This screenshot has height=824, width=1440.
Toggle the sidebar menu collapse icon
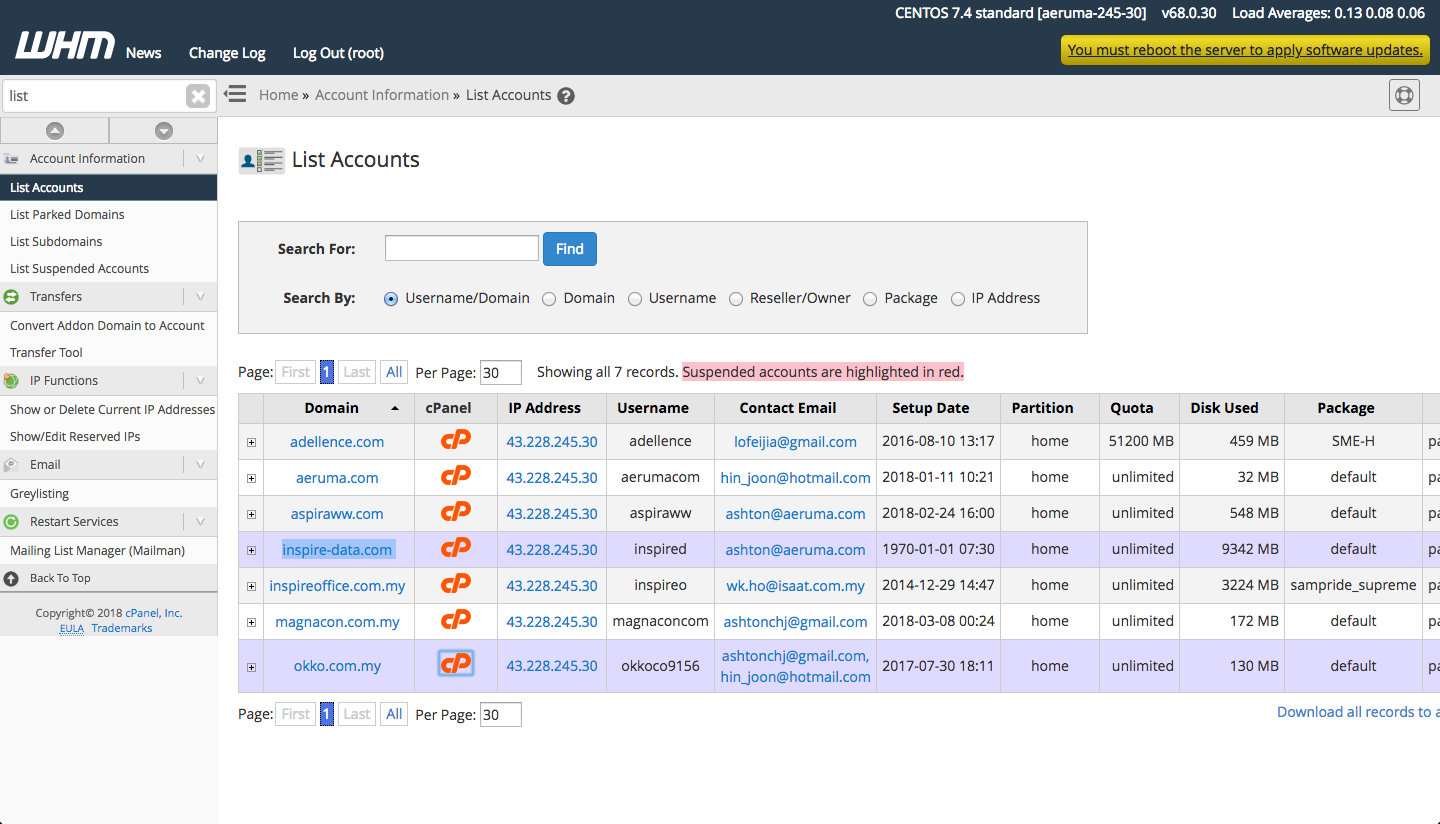235,94
